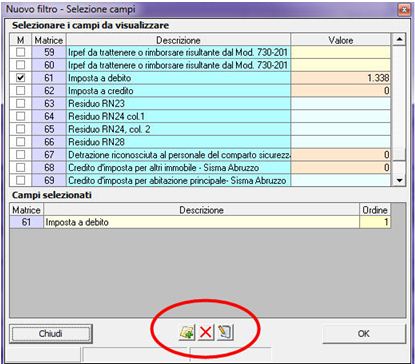Check the box for matrice 69
The image size is (415, 364).
coord(20,180)
